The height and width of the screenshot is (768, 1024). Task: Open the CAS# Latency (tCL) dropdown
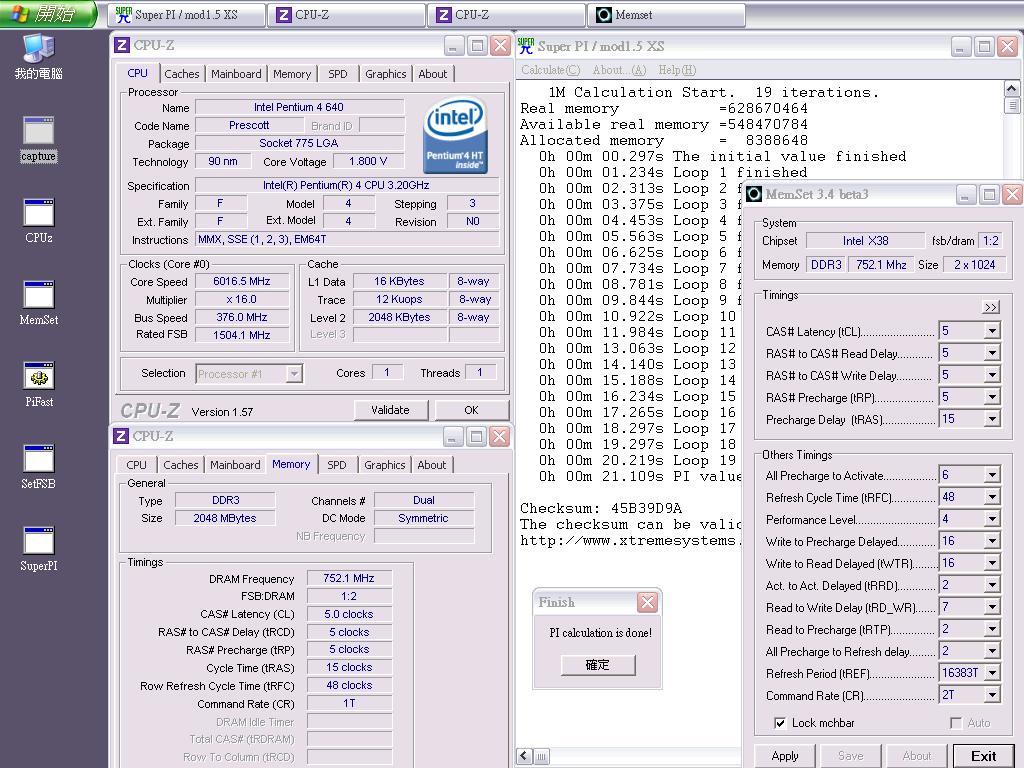click(992, 331)
